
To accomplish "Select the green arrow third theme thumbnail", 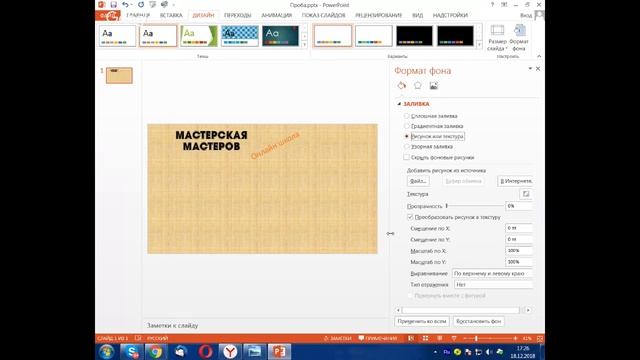I will click(199, 36).
